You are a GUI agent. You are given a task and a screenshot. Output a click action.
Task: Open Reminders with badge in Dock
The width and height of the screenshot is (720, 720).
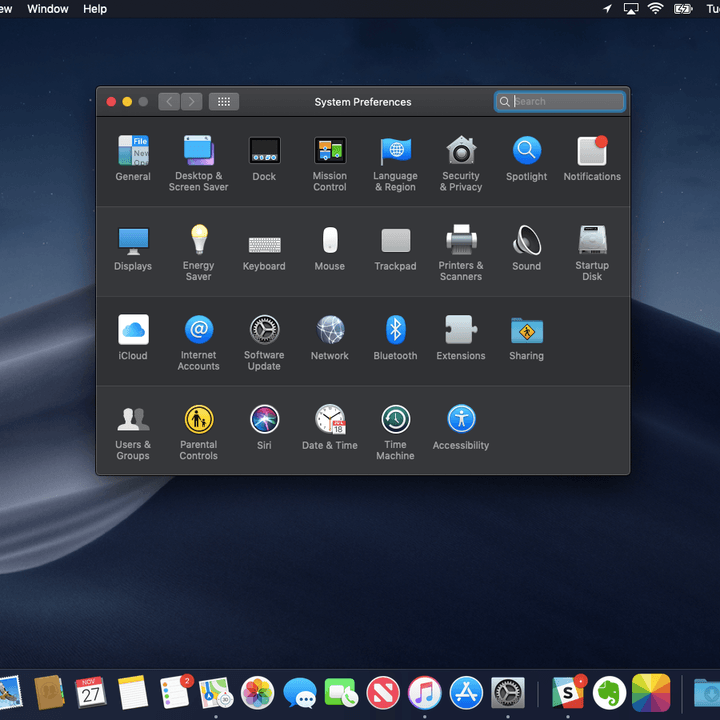pos(176,692)
